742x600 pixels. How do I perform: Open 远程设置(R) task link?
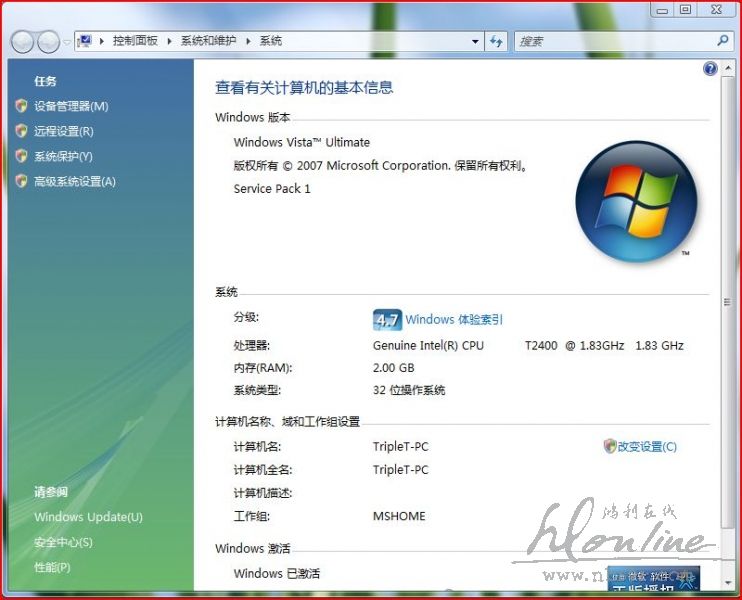pos(63,131)
